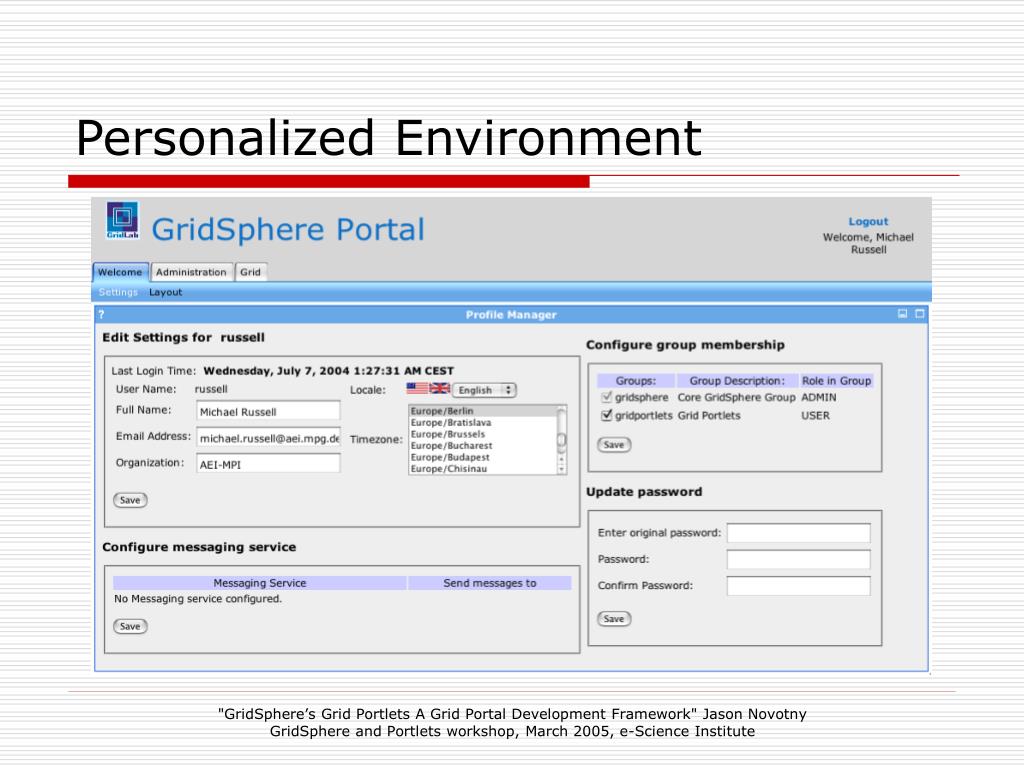Click the GridLab logo icon
This screenshot has width=1024, height=768.
pos(123,221)
